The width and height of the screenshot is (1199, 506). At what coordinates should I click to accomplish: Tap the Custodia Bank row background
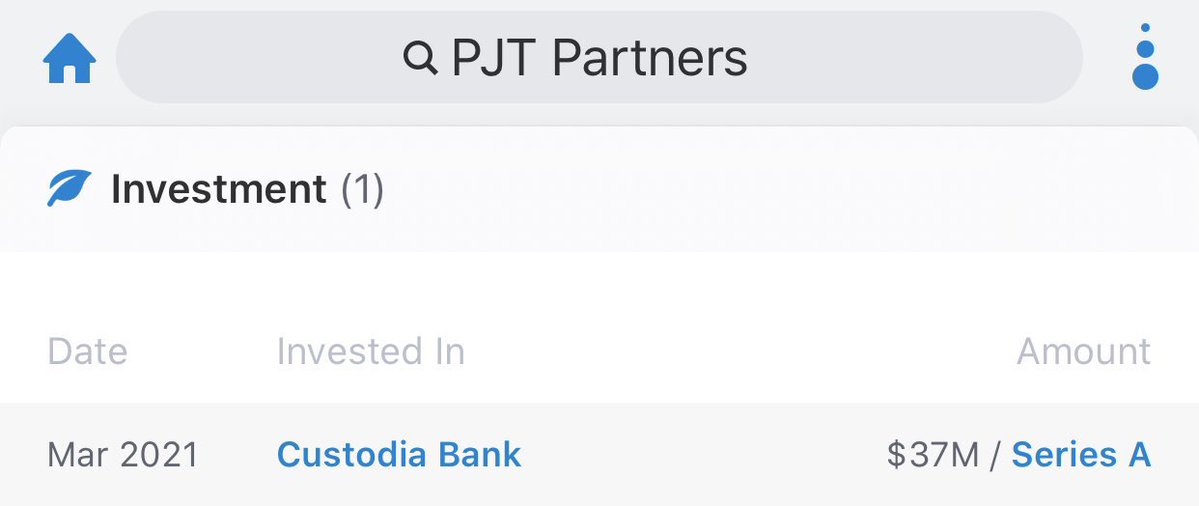700,455
